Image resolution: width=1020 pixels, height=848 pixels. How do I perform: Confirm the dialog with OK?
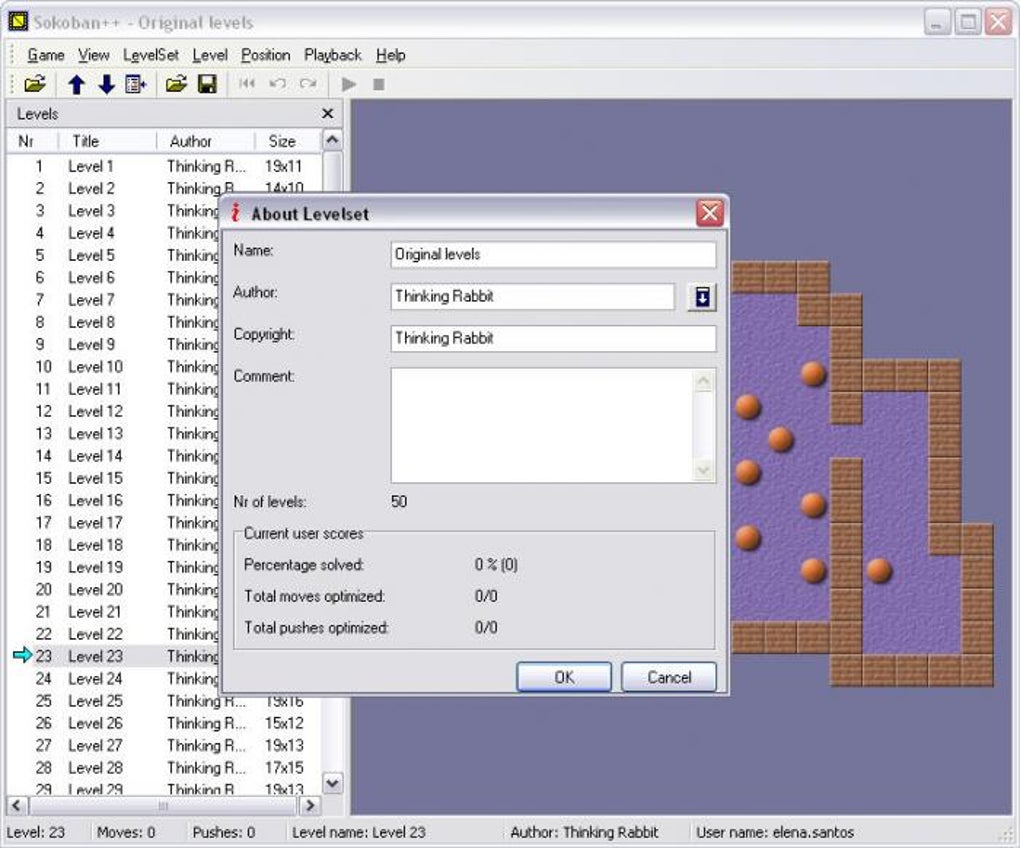(564, 677)
